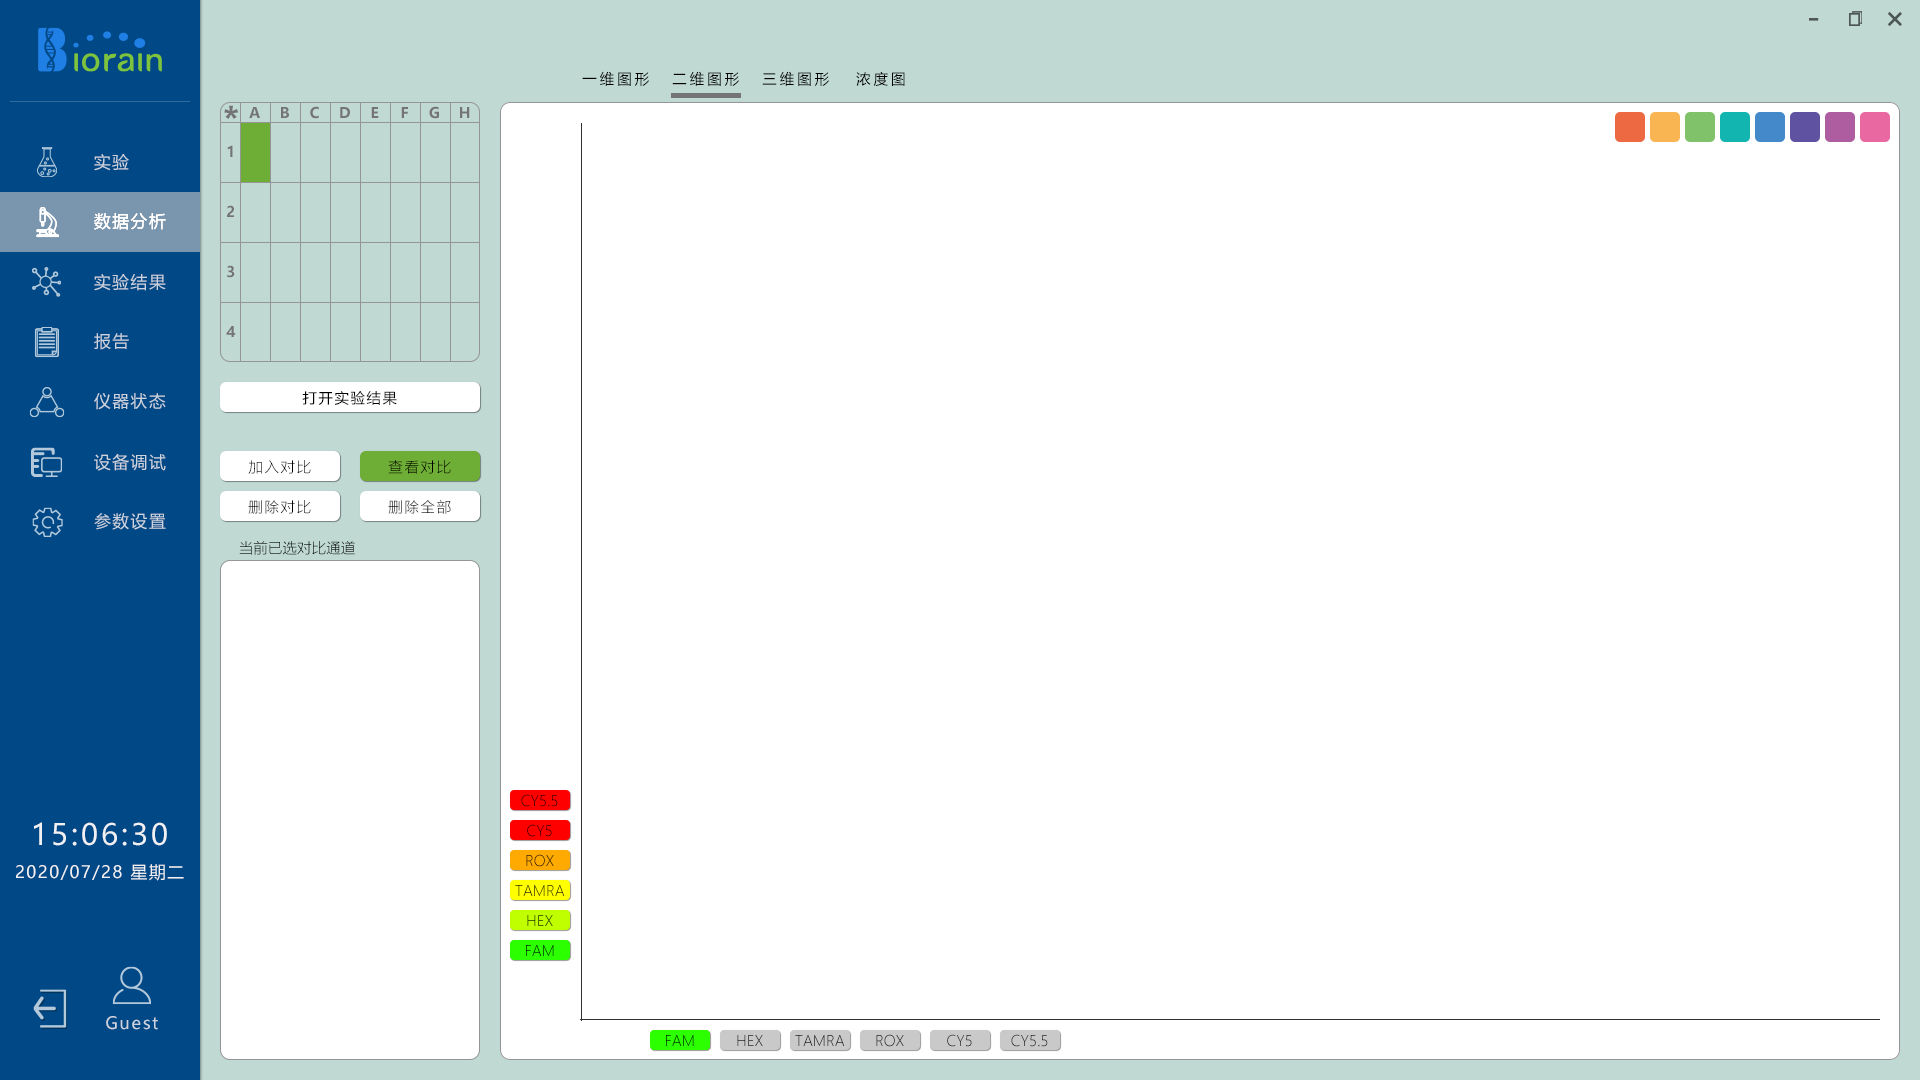The height and width of the screenshot is (1080, 1920).
Task: Toggle the HEX channel on horizontal axis
Action: pyautogui.click(x=750, y=1040)
